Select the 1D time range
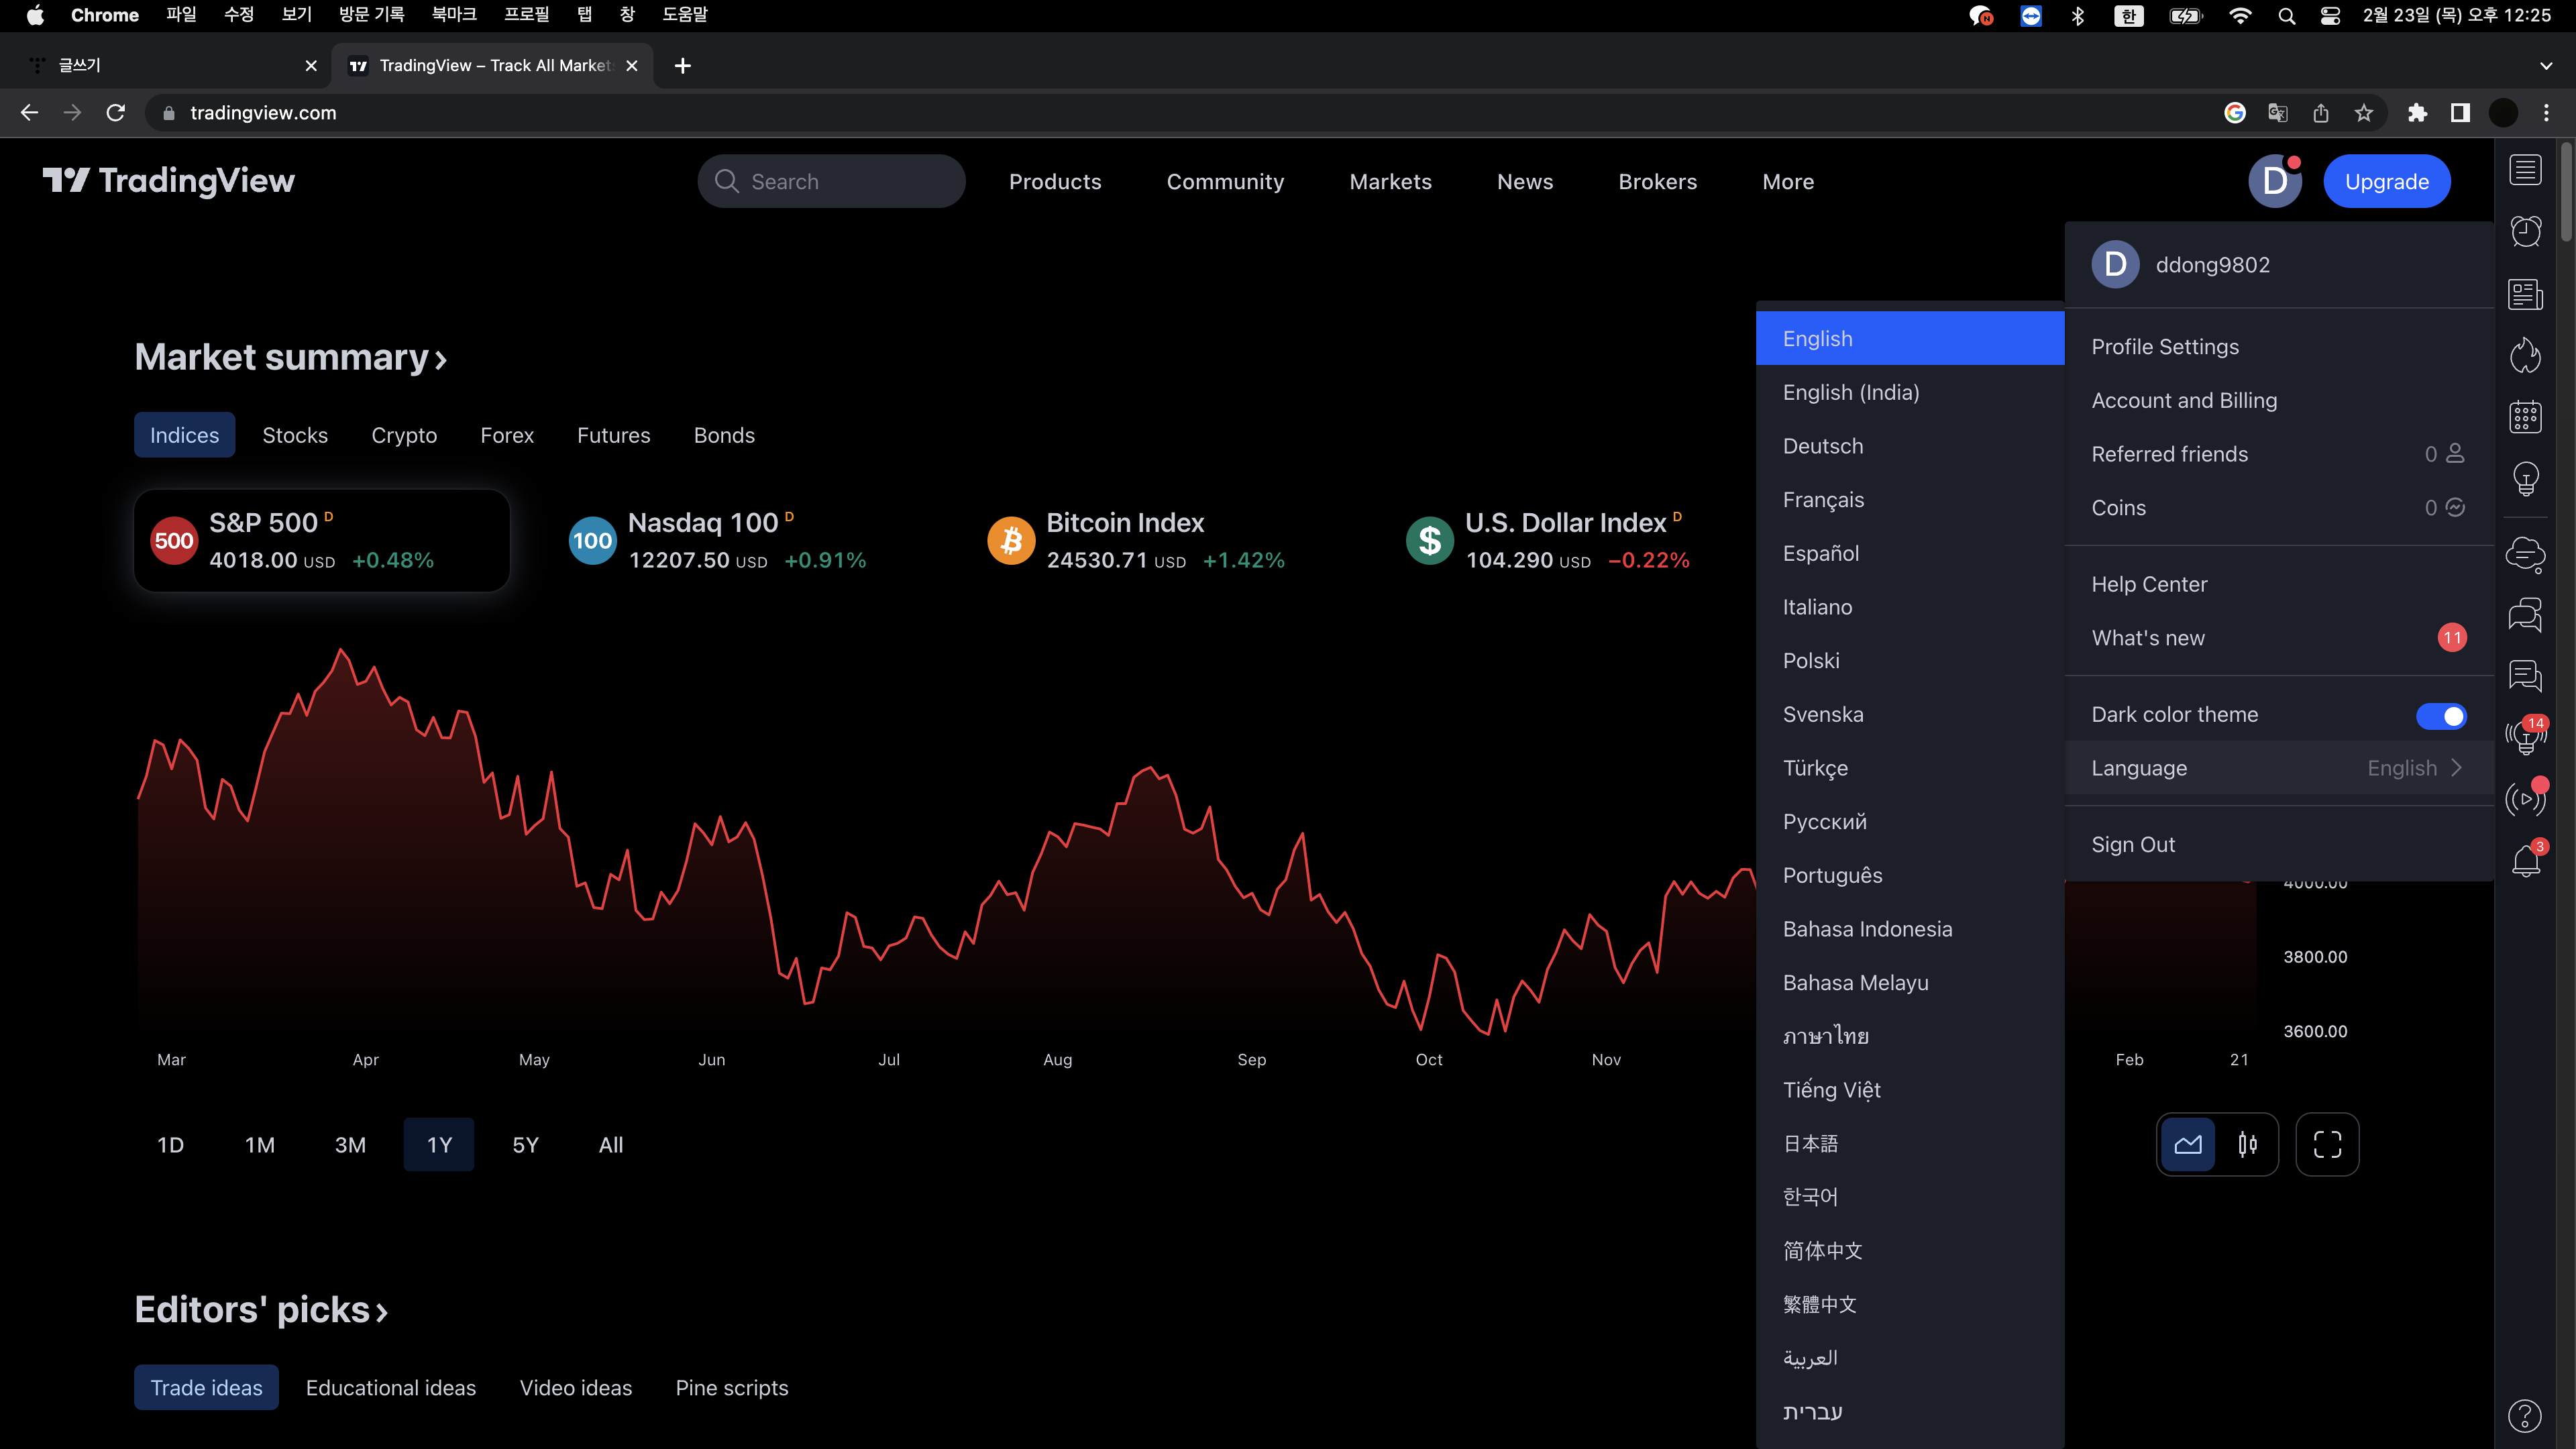This screenshot has width=2576, height=1449. [x=170, y=1145]
